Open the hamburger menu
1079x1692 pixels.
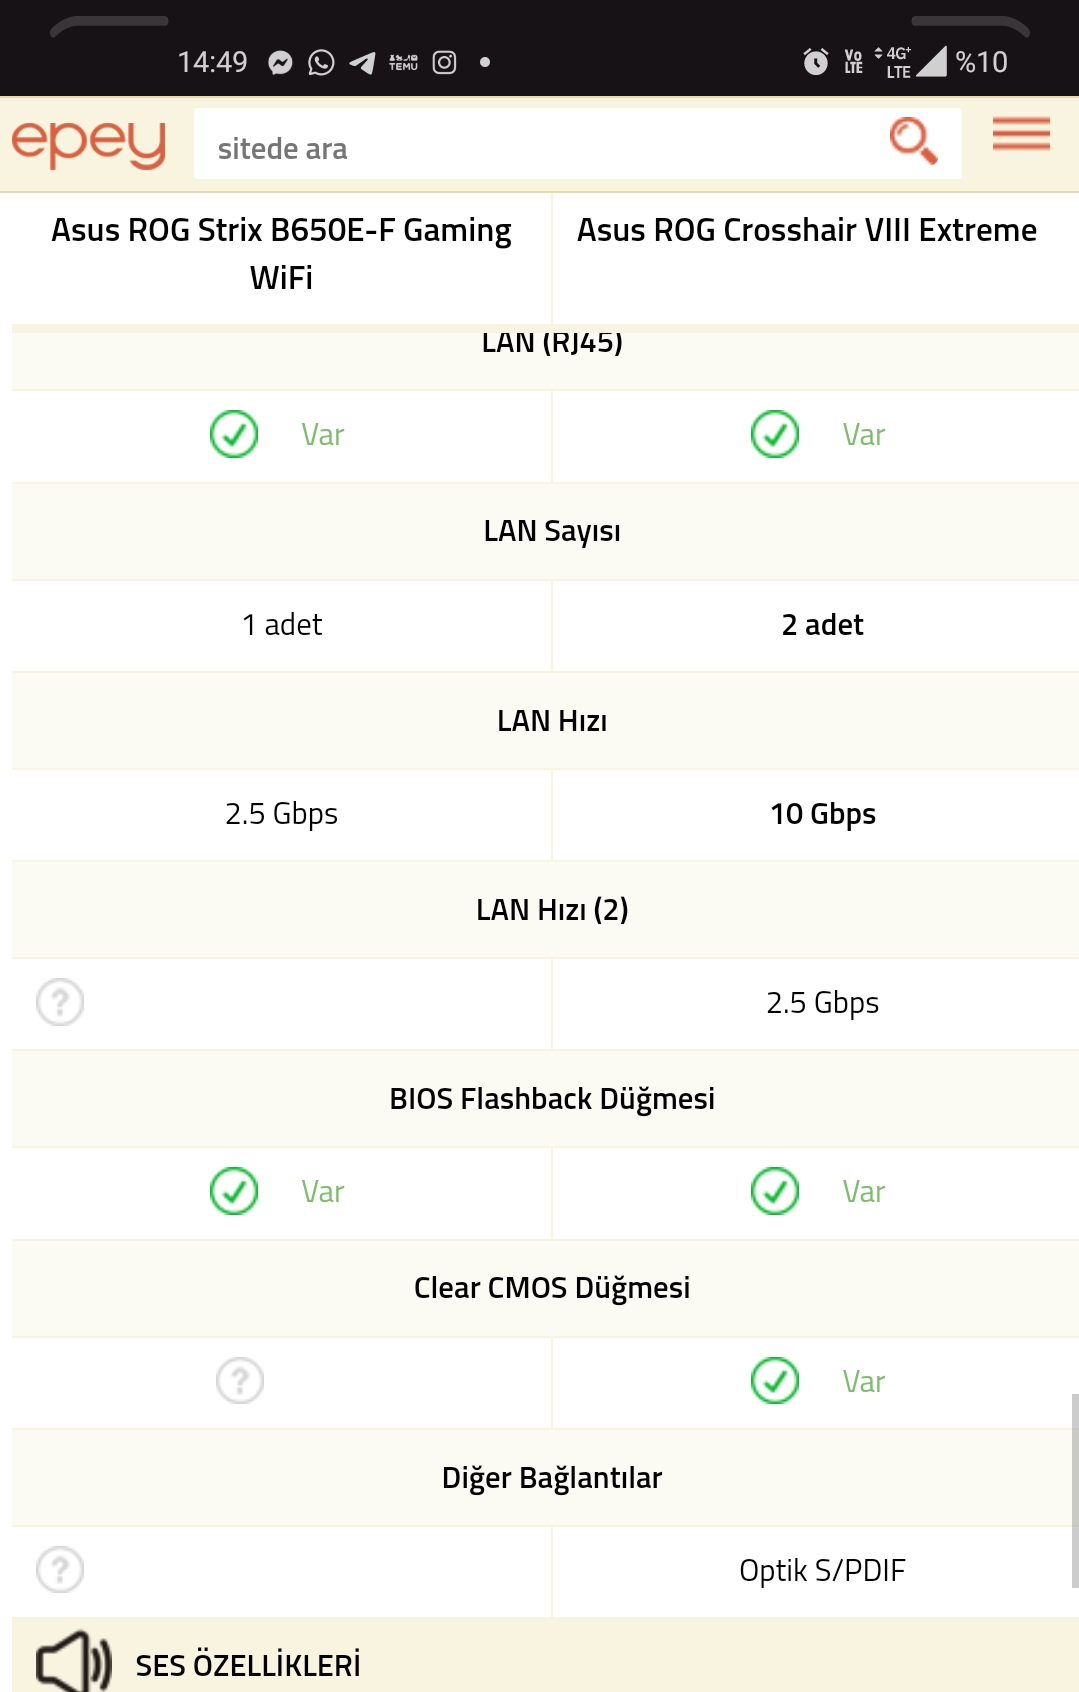click(1021, 134)
